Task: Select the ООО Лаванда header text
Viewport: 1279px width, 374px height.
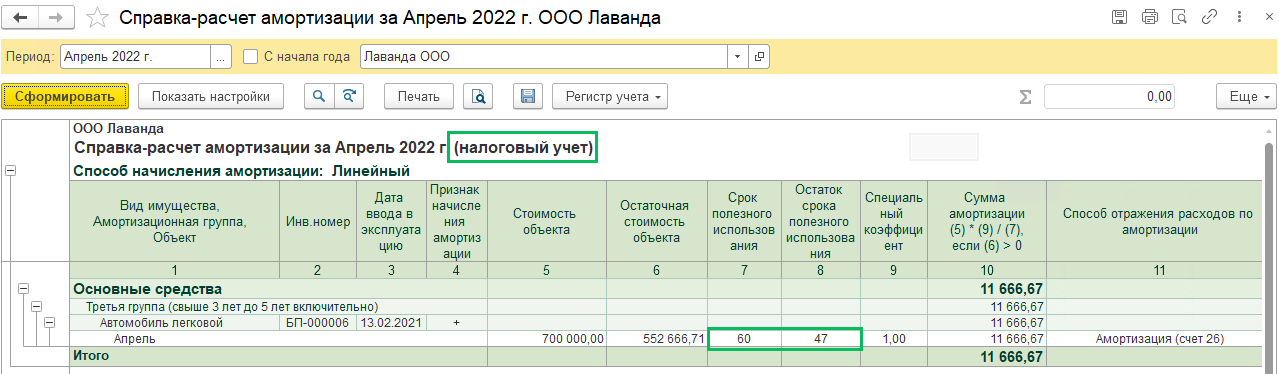Action: (119, 128)
